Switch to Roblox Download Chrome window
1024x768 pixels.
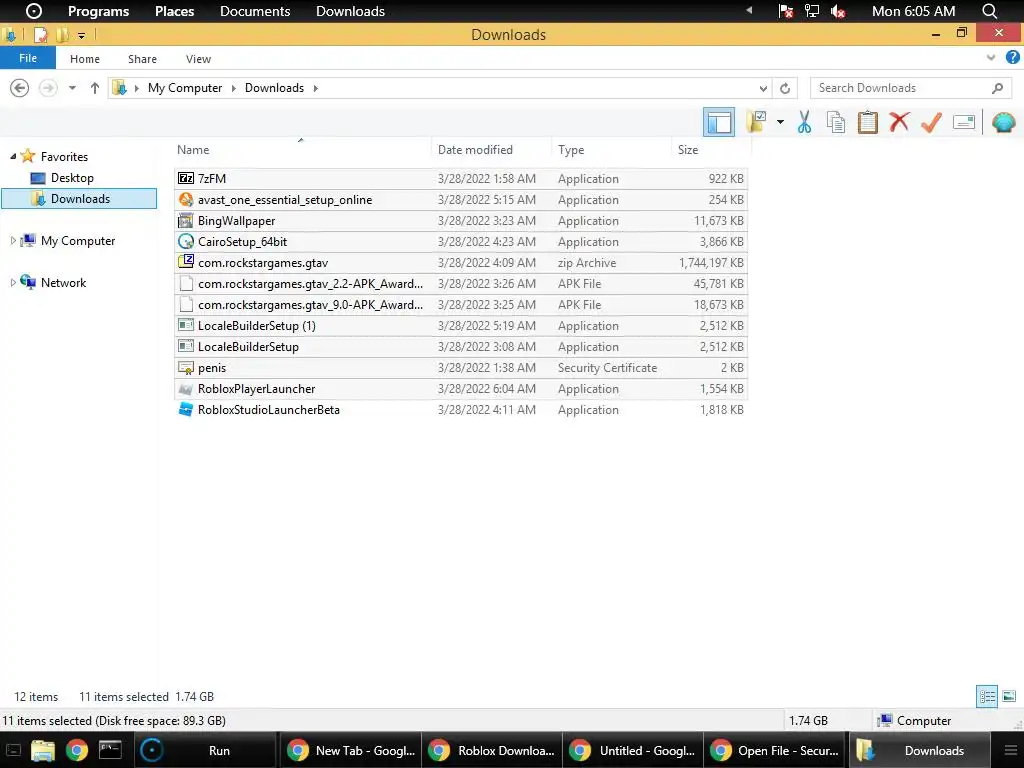[x=491, y=750]
